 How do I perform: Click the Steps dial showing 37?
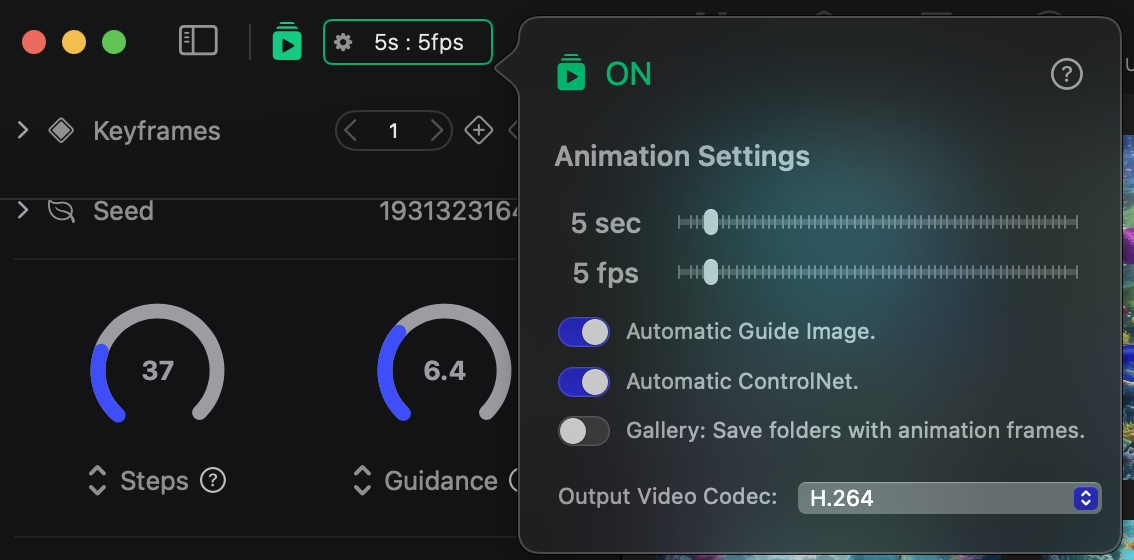point(157,371)
